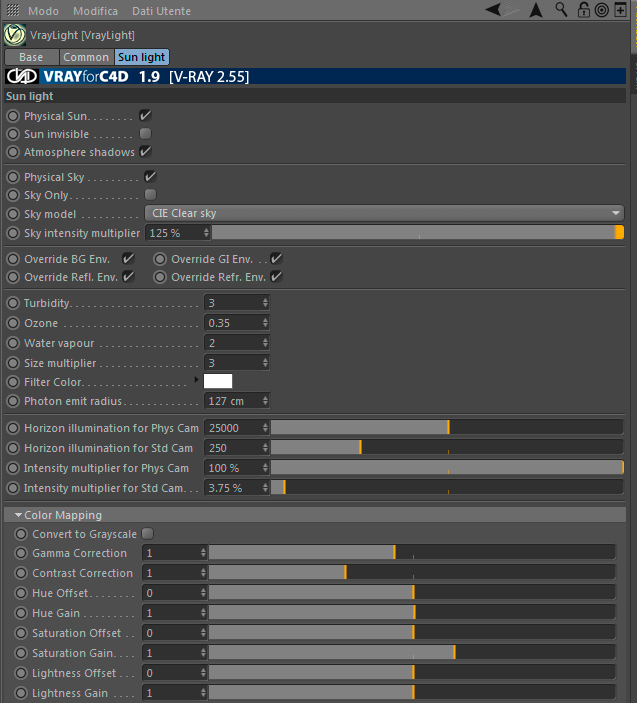This screenshot has width=637, height=703.
Task: Click animation dot next to Physical Sky
Action: [13, 177]
